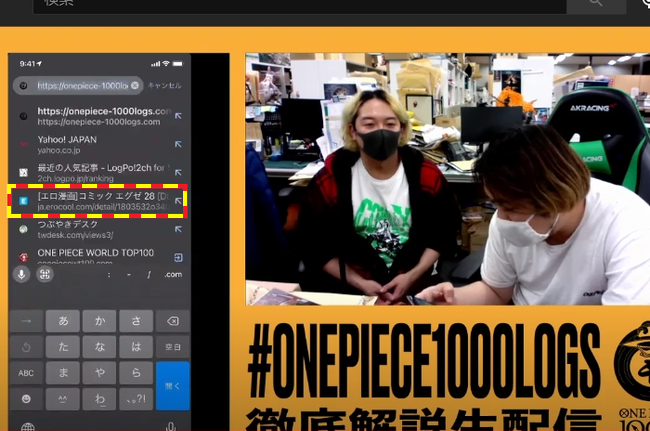
Task: Insert .com from the keyboard shortcut bar
Action: click(x=173, y=274)
